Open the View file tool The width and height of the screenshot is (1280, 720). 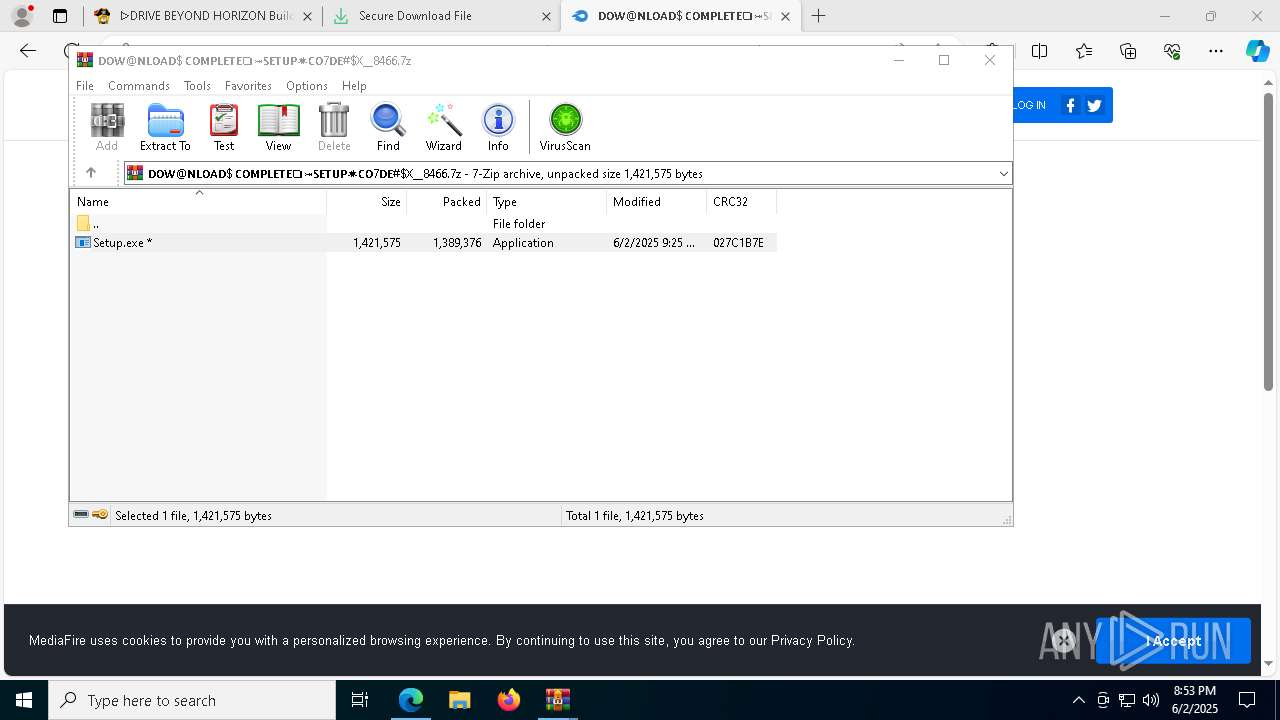coord(278,127)
